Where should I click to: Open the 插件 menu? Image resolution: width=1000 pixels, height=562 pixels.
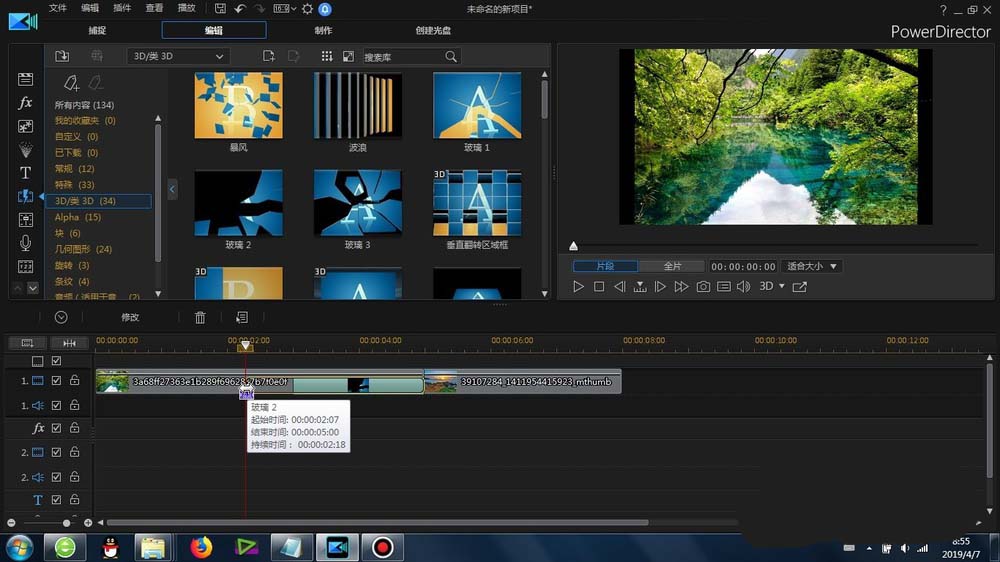(x=122, y=8)
